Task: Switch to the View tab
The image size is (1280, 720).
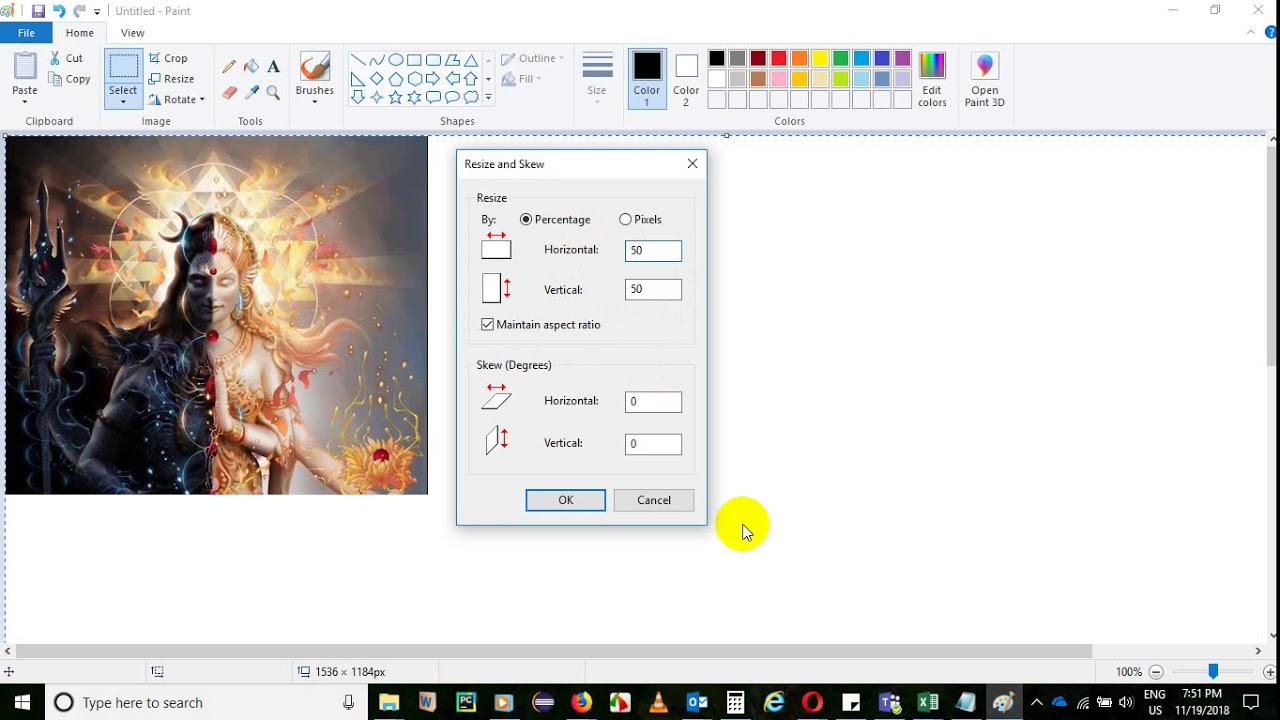Action: [133, 33]
